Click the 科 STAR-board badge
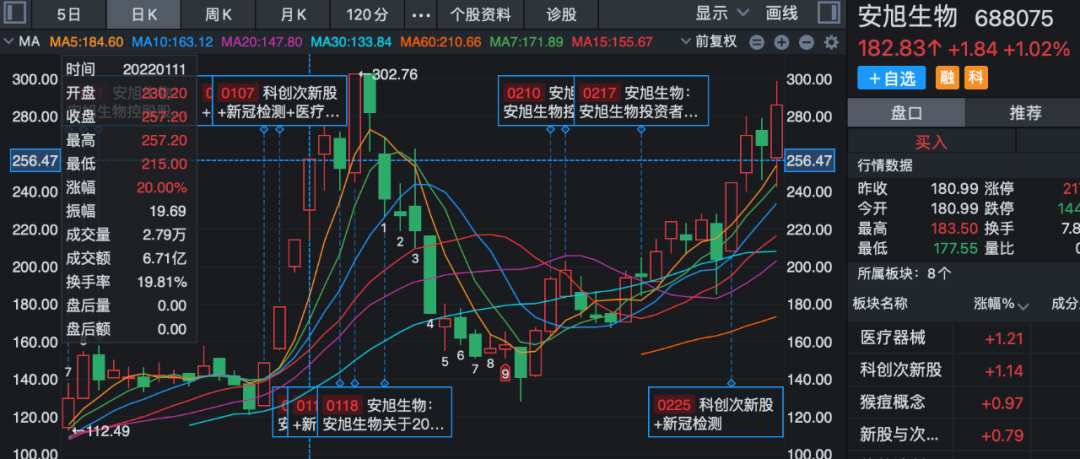The image size is (1080, 459). (x=975, y=78)
